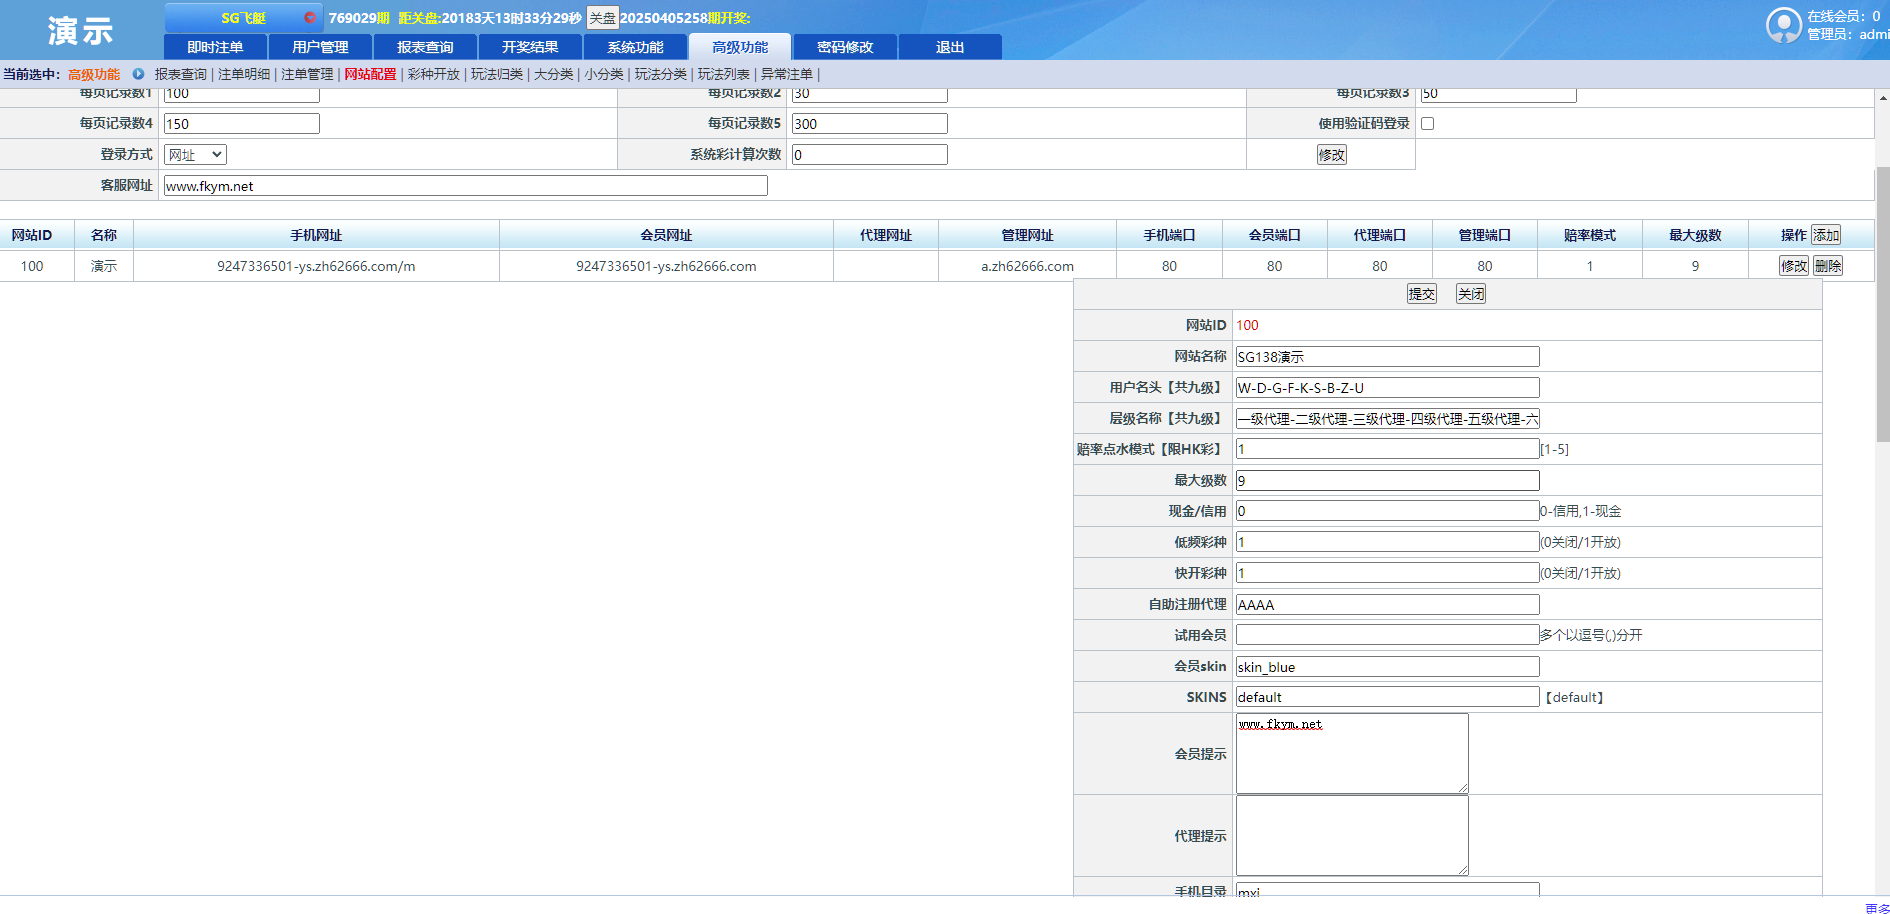
Task: Select 即时注单 in the top menu
Action: click(x=214, y=46)
